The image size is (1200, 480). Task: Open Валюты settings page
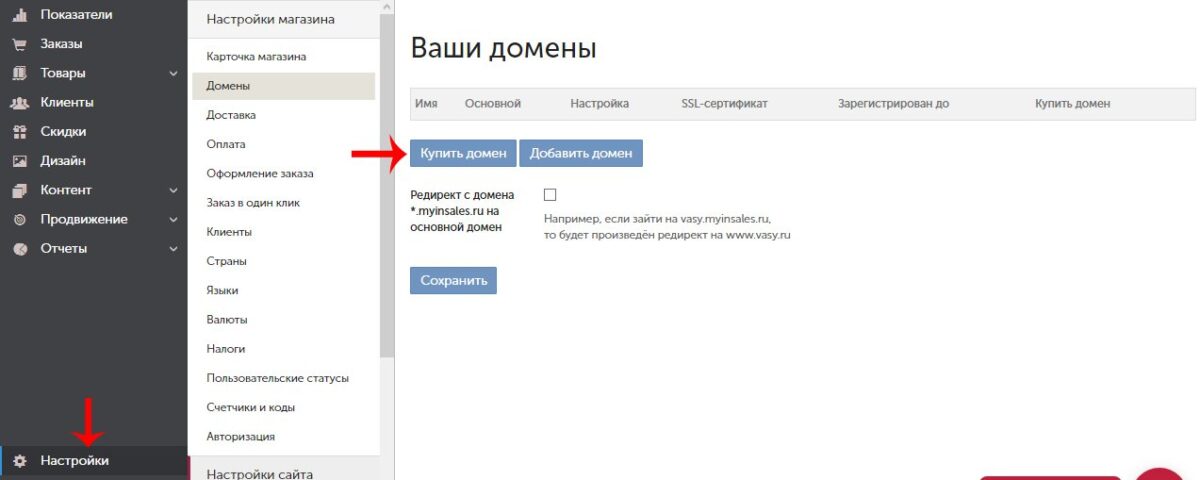[x=227, y=319]
